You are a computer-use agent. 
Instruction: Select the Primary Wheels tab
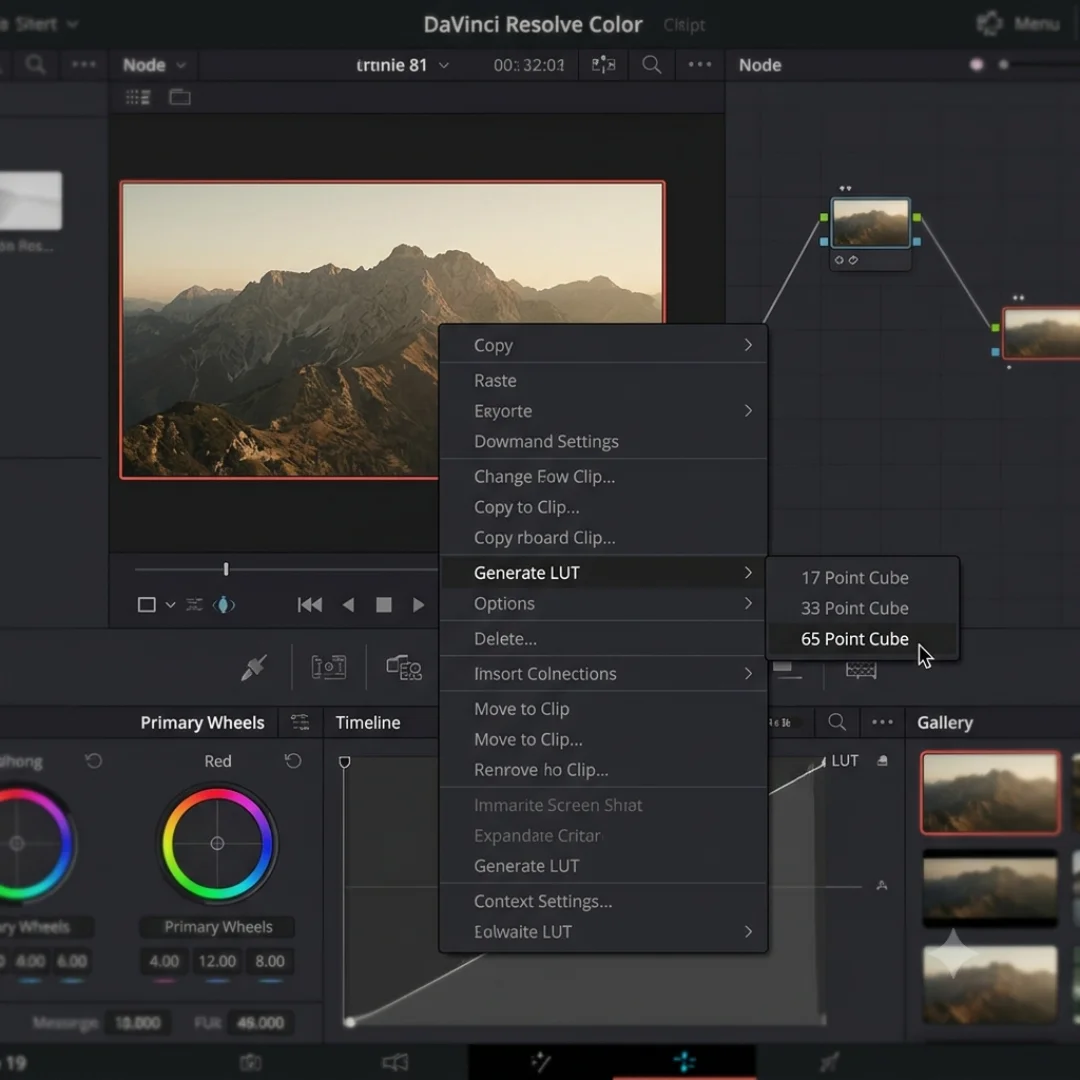tap(202, 723)
